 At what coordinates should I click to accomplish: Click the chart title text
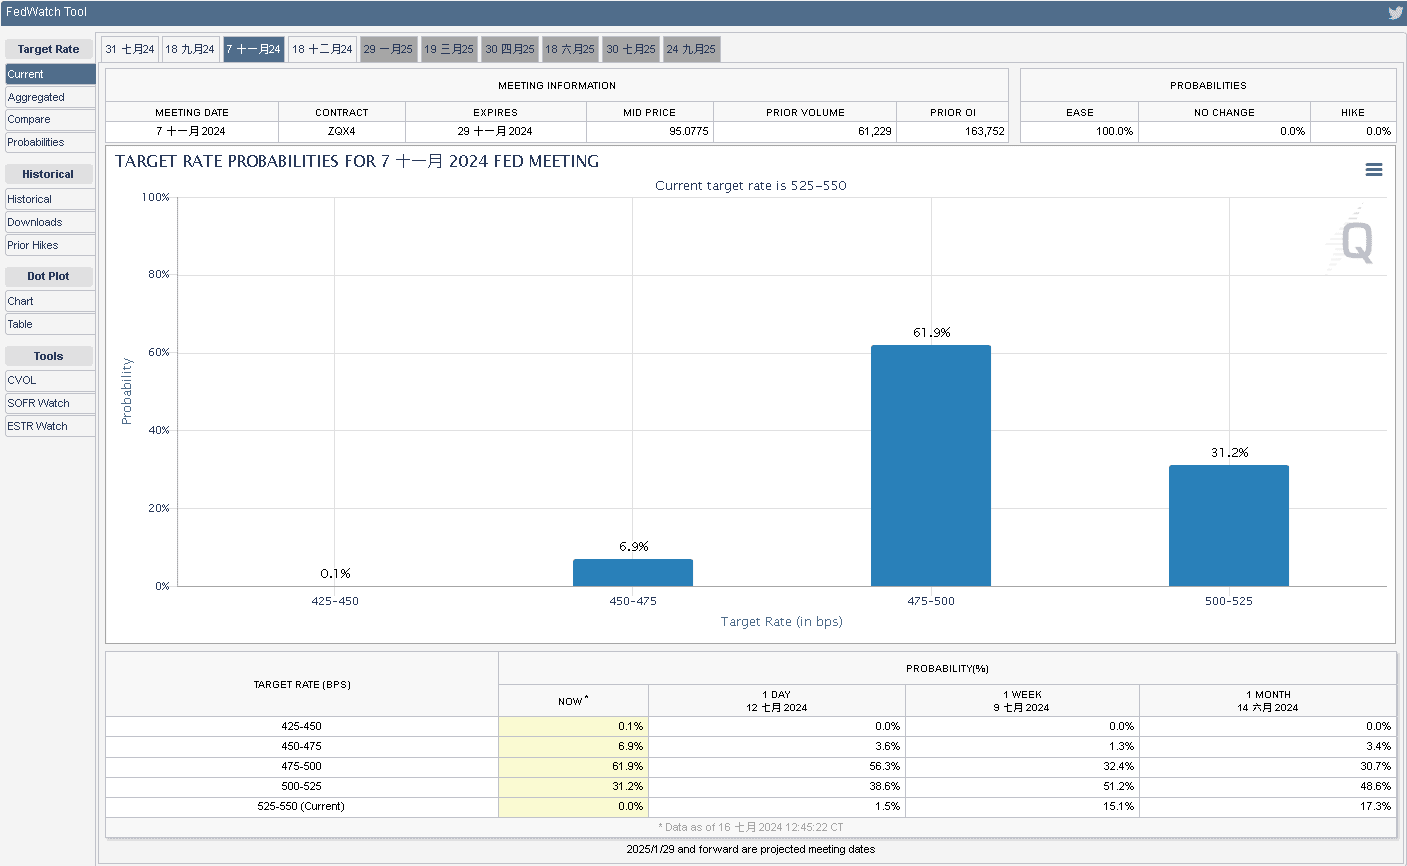click(357, 161)
